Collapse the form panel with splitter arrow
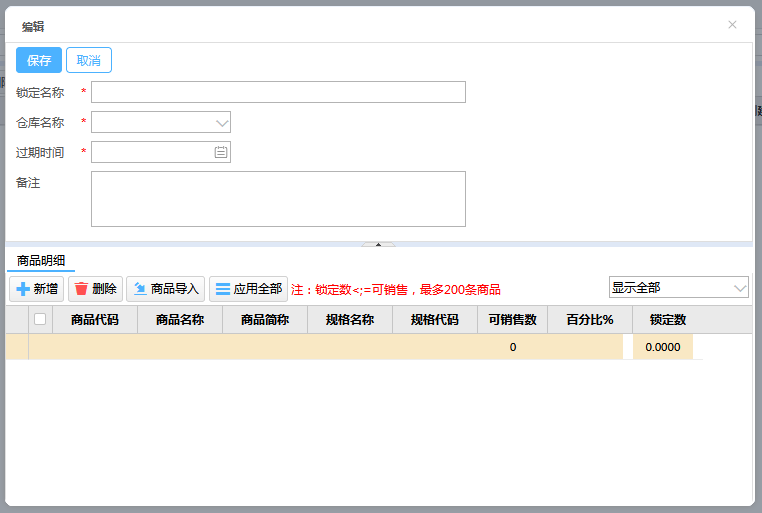762x513 pixels. 378,244
